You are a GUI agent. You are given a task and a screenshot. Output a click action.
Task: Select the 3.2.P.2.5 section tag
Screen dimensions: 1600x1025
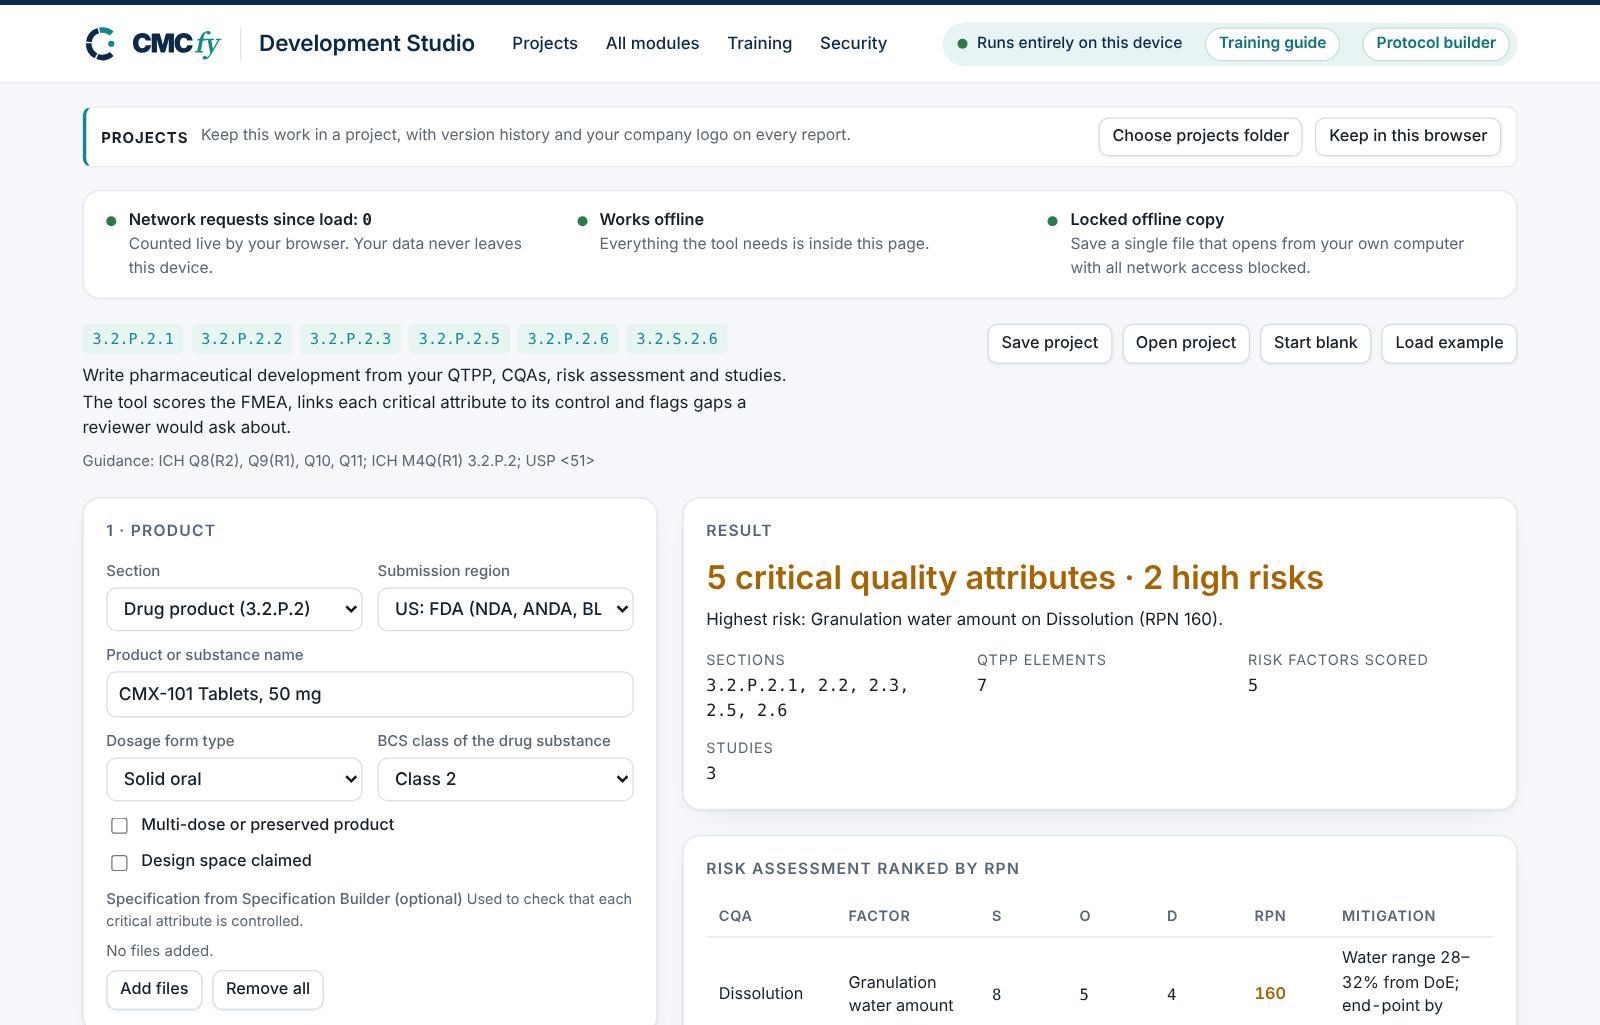pyautogui.click(x=459, y=339)
